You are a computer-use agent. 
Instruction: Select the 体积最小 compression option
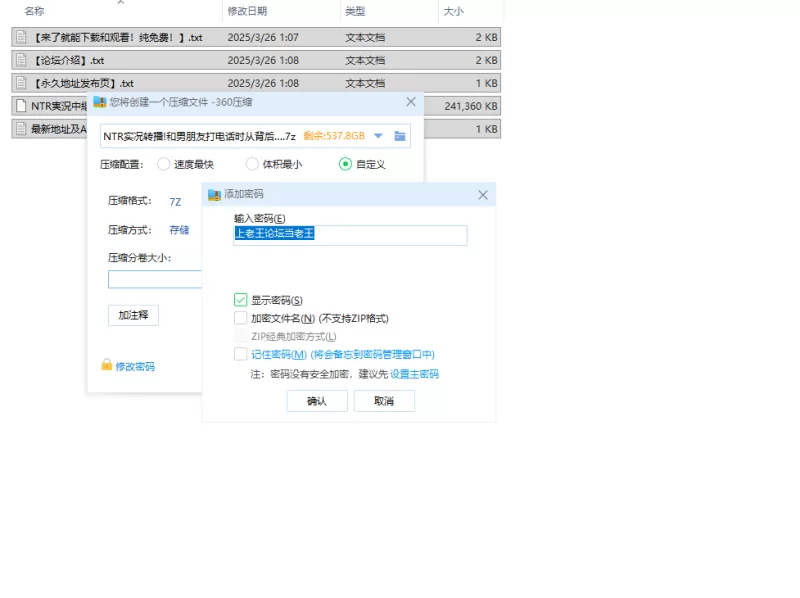(252, 164)
